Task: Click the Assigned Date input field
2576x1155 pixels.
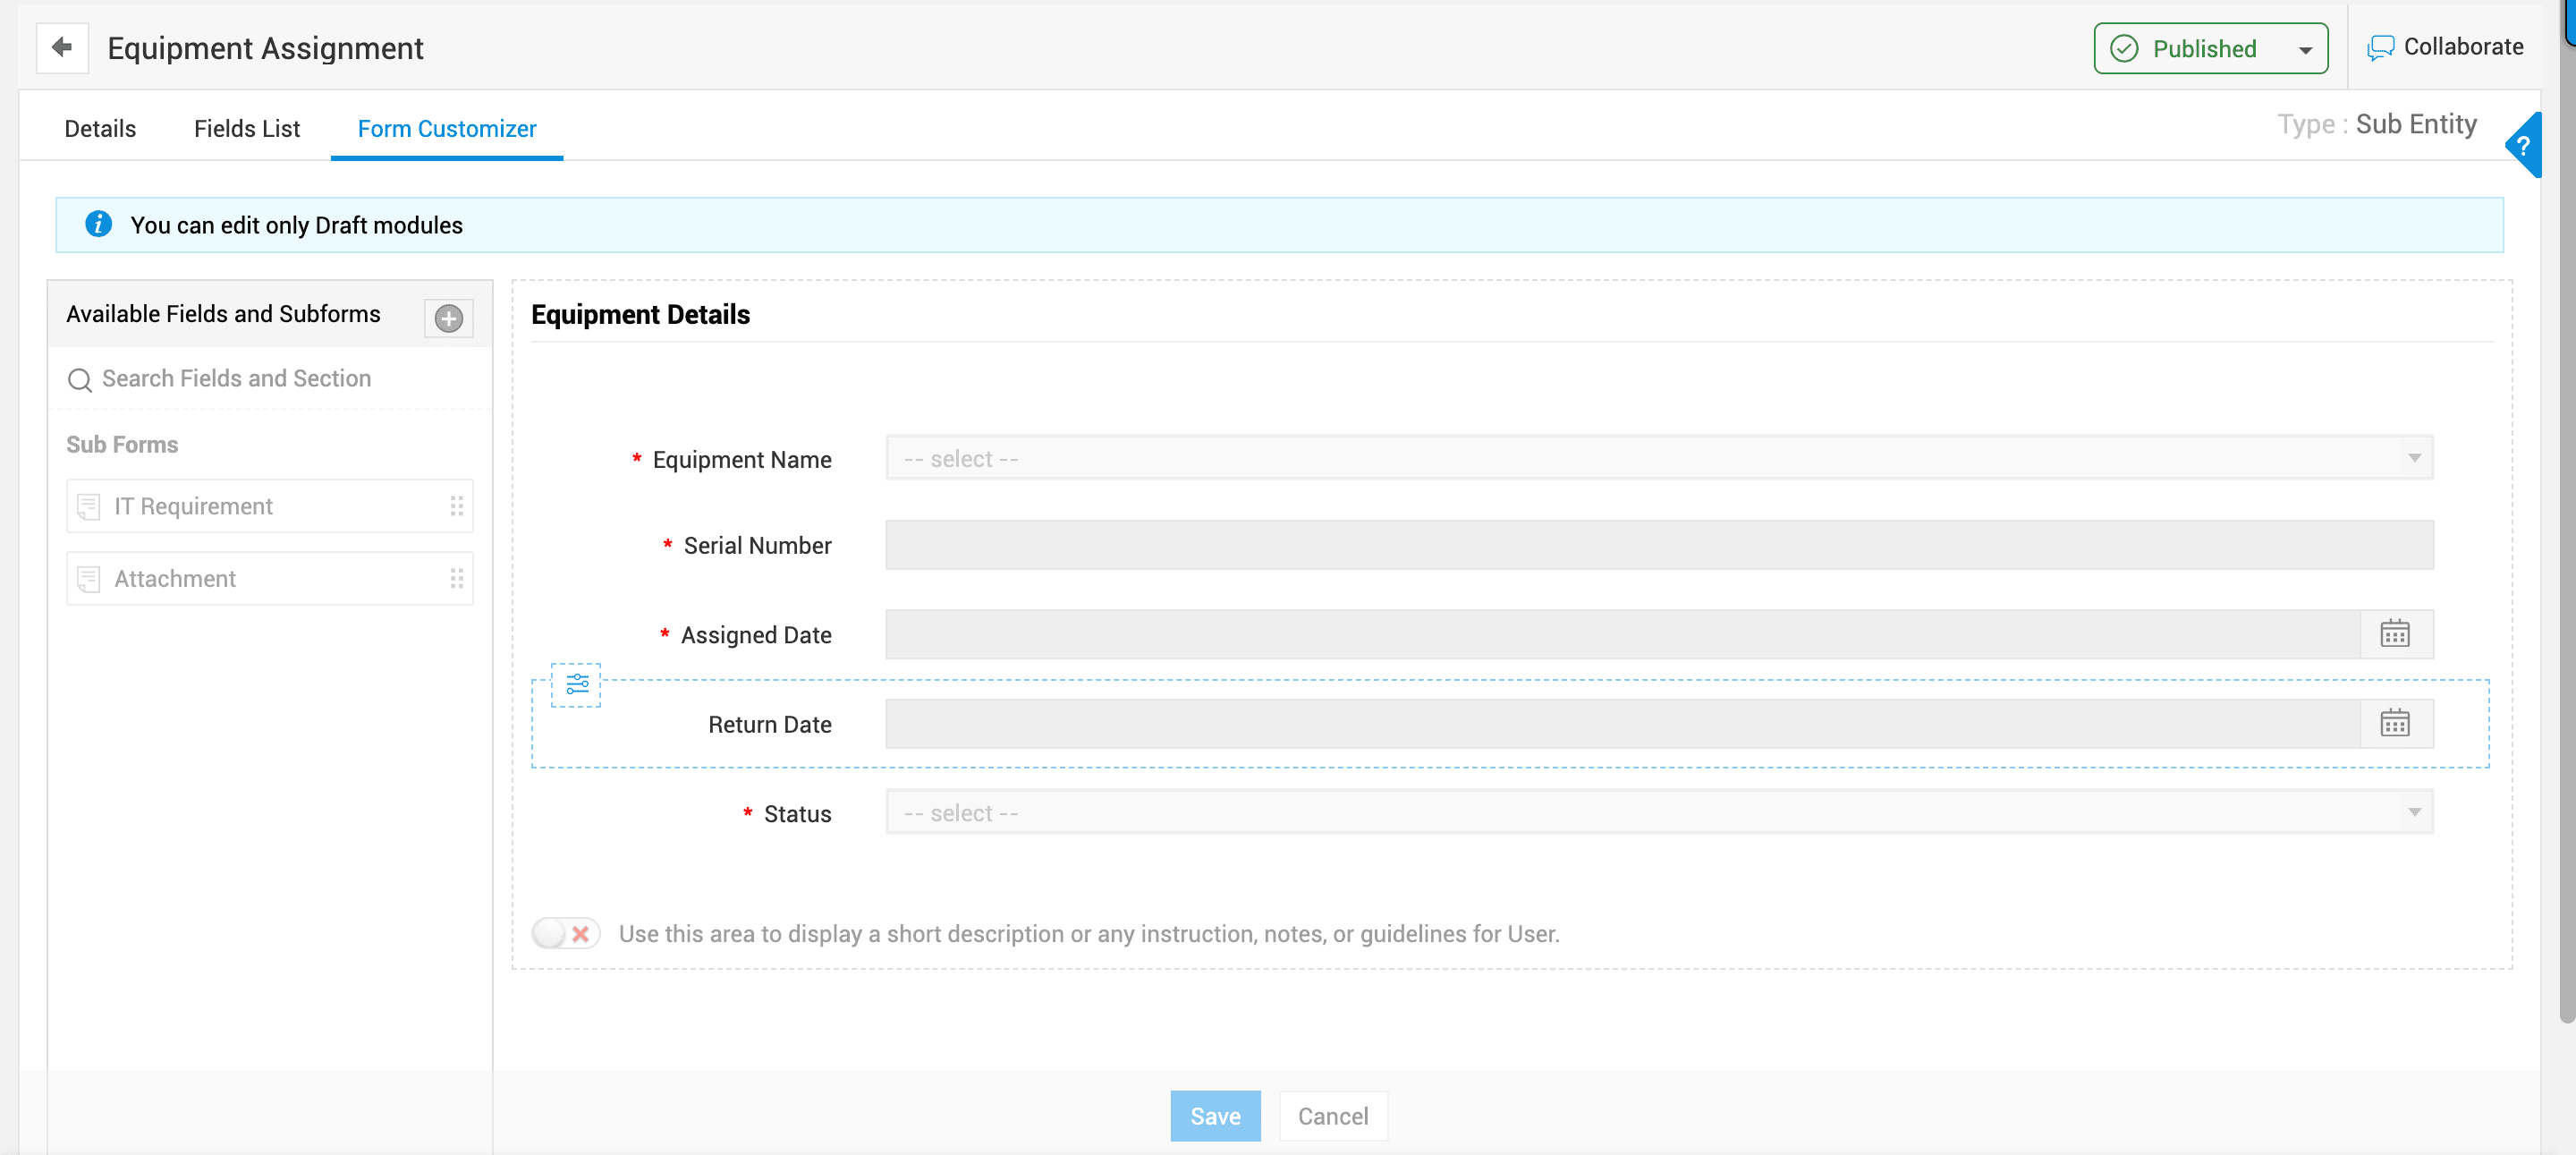Action: click(1622, 634)
